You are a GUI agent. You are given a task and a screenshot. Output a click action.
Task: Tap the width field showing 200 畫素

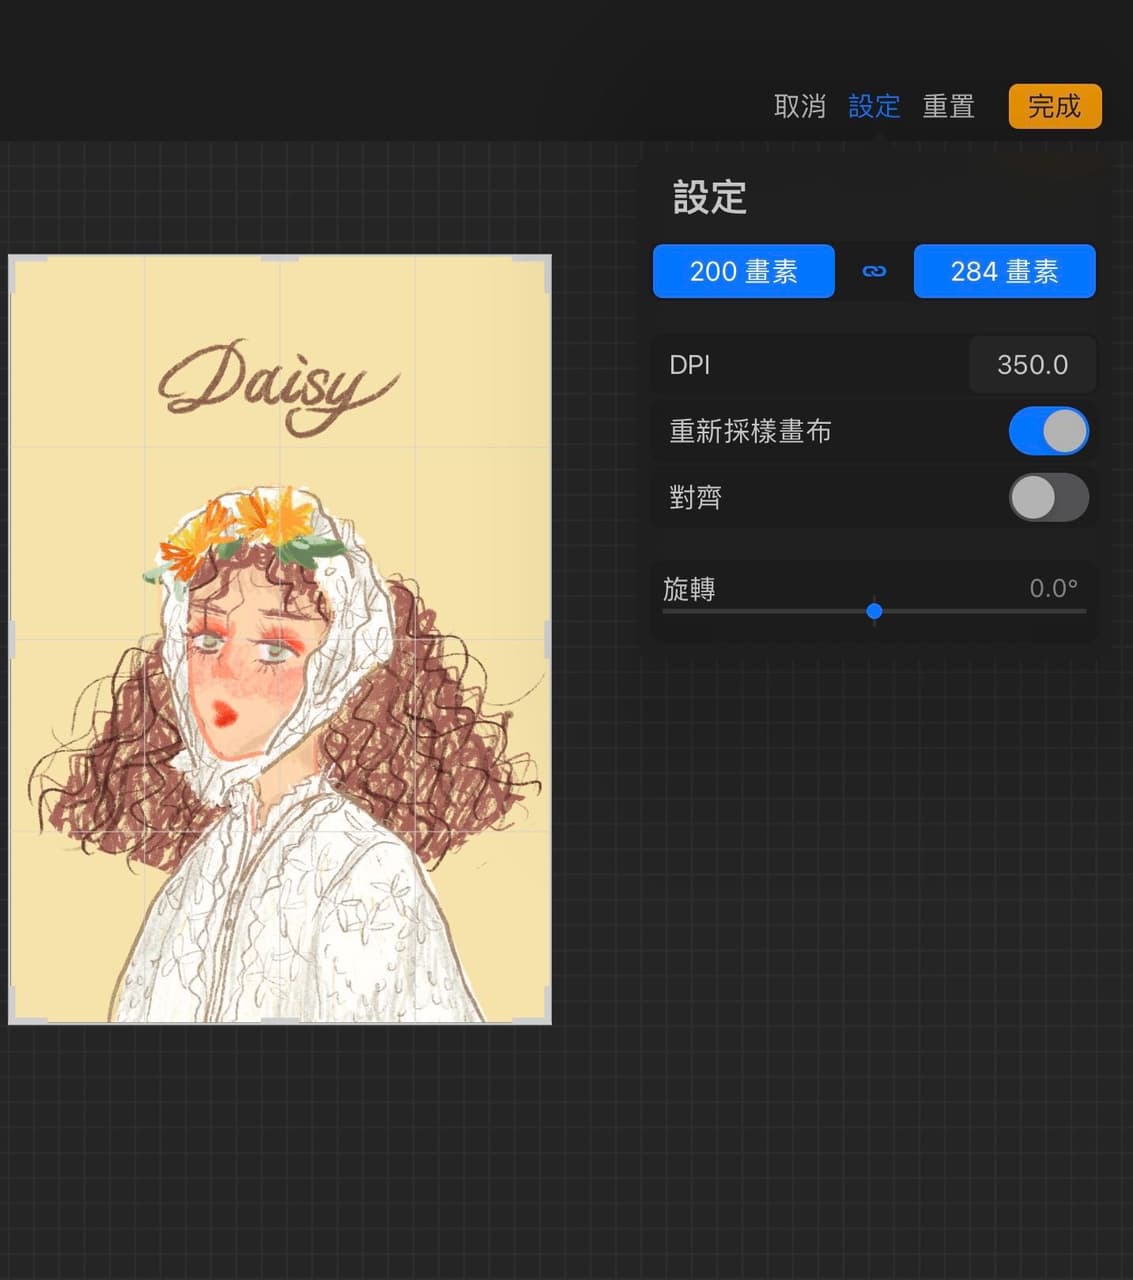point(743,271)
